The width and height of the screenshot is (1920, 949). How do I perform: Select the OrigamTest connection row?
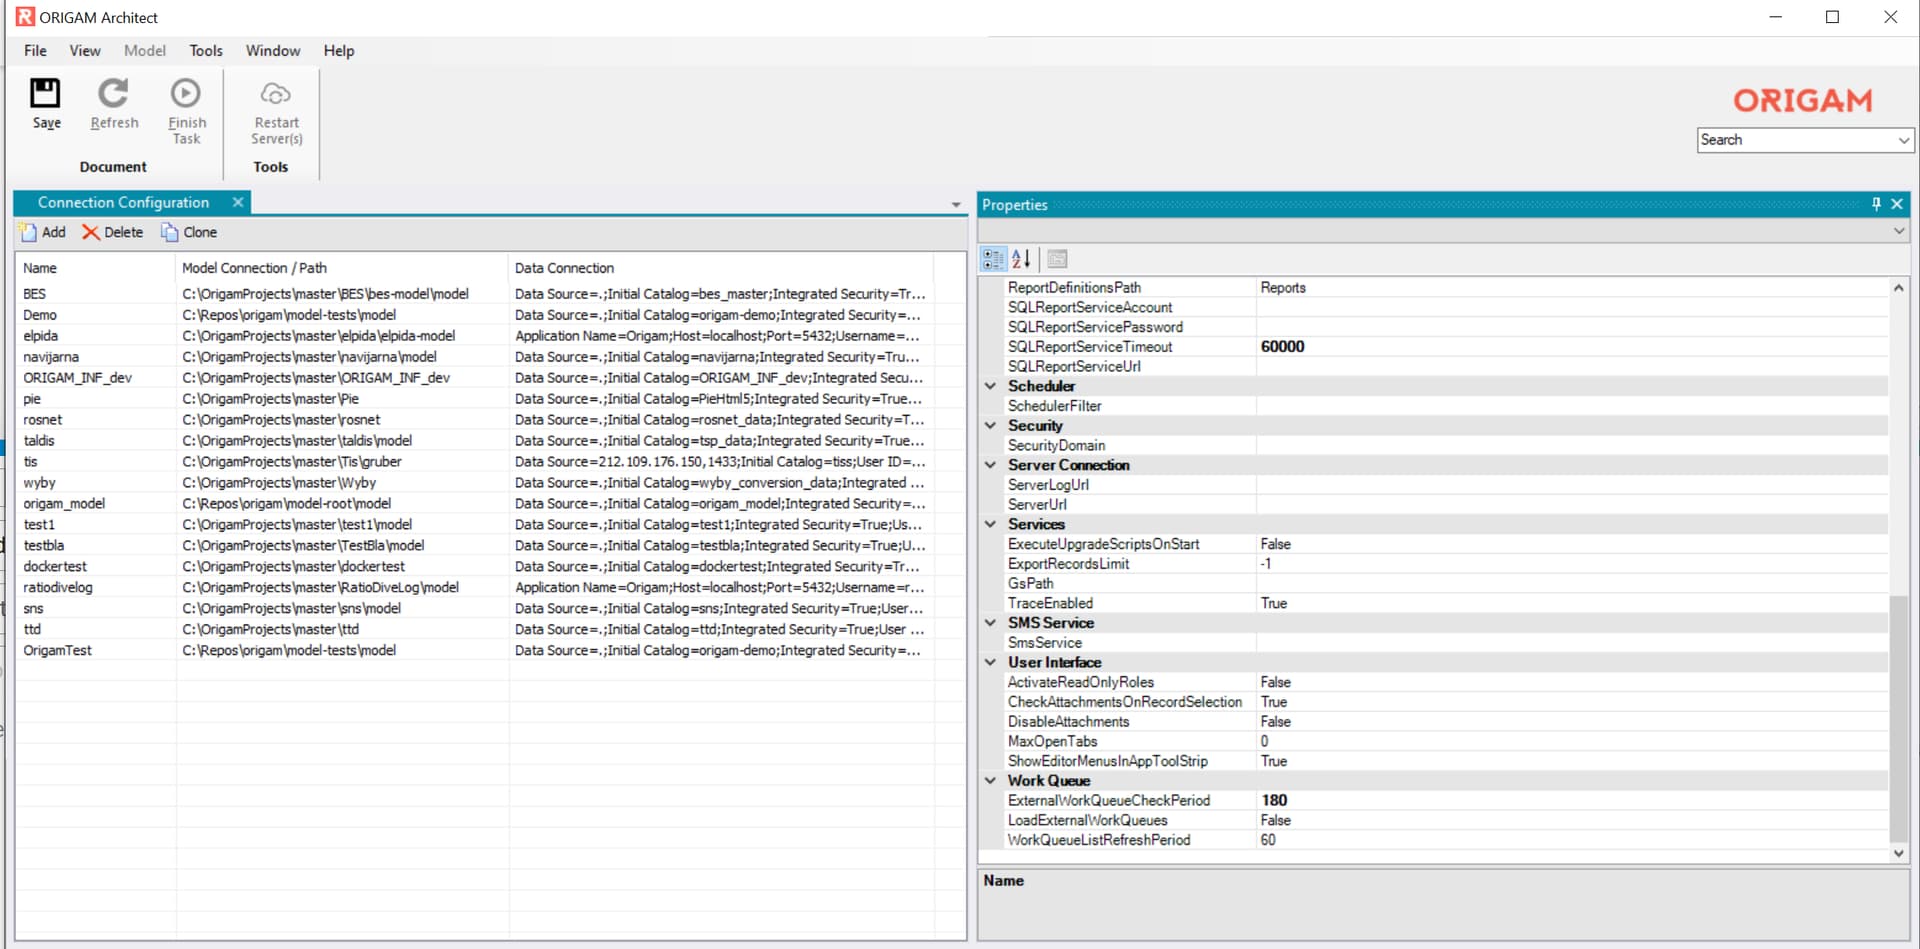(475, 650)
